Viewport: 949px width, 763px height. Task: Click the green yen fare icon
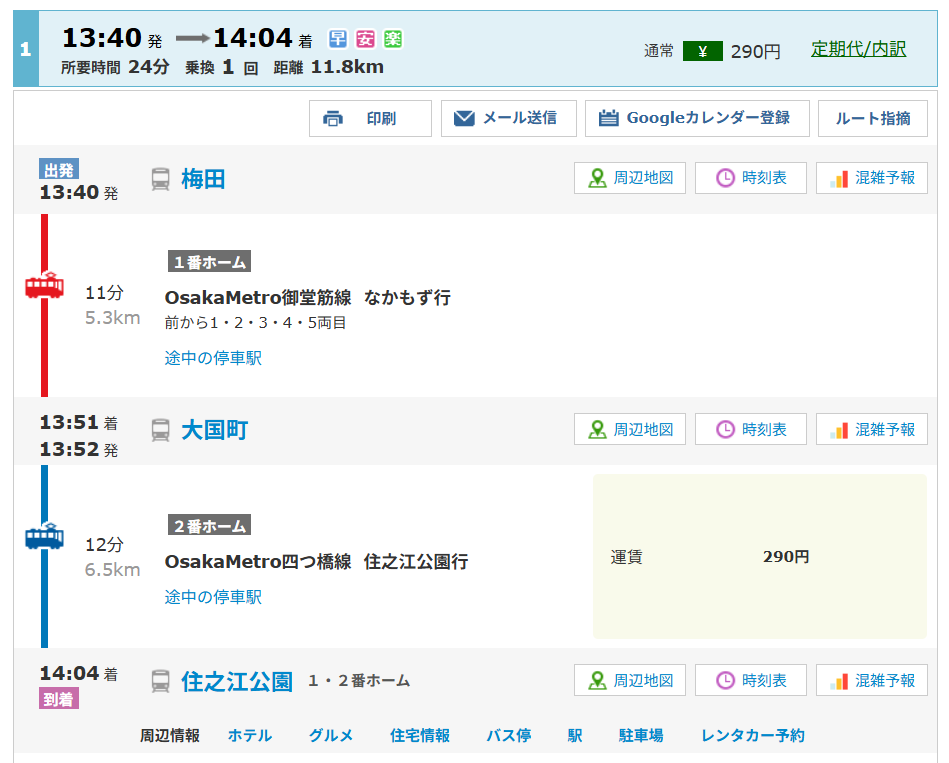pyautogui.click(x=702, y=51)
